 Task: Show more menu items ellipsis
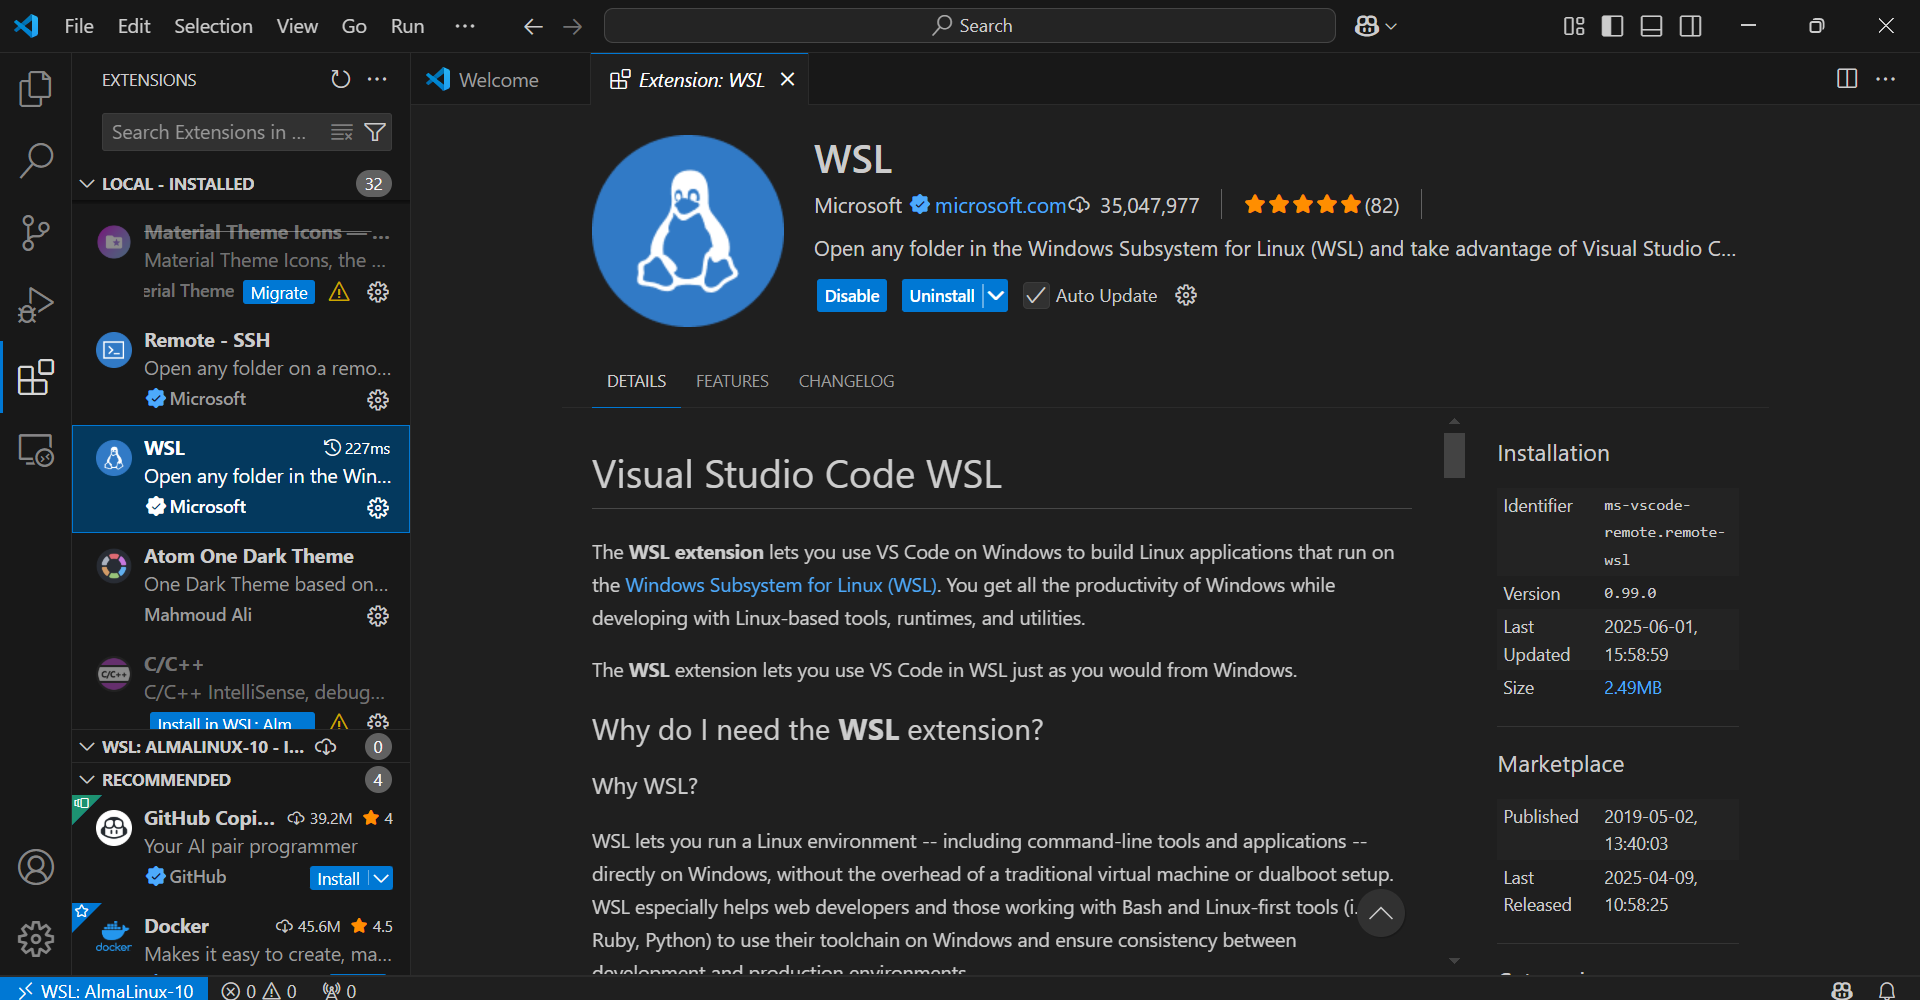pyautogui.click(x=465, y=26)
